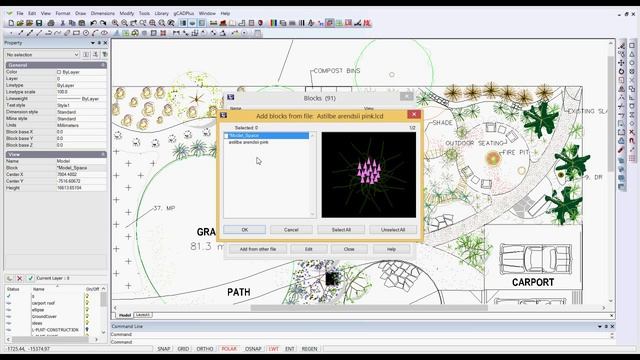Image resolution: width=640 pixels, height=360 pixels.
Task: Click the red magnet icon in far-right toolbar
Action: click(x=632, y=141)
